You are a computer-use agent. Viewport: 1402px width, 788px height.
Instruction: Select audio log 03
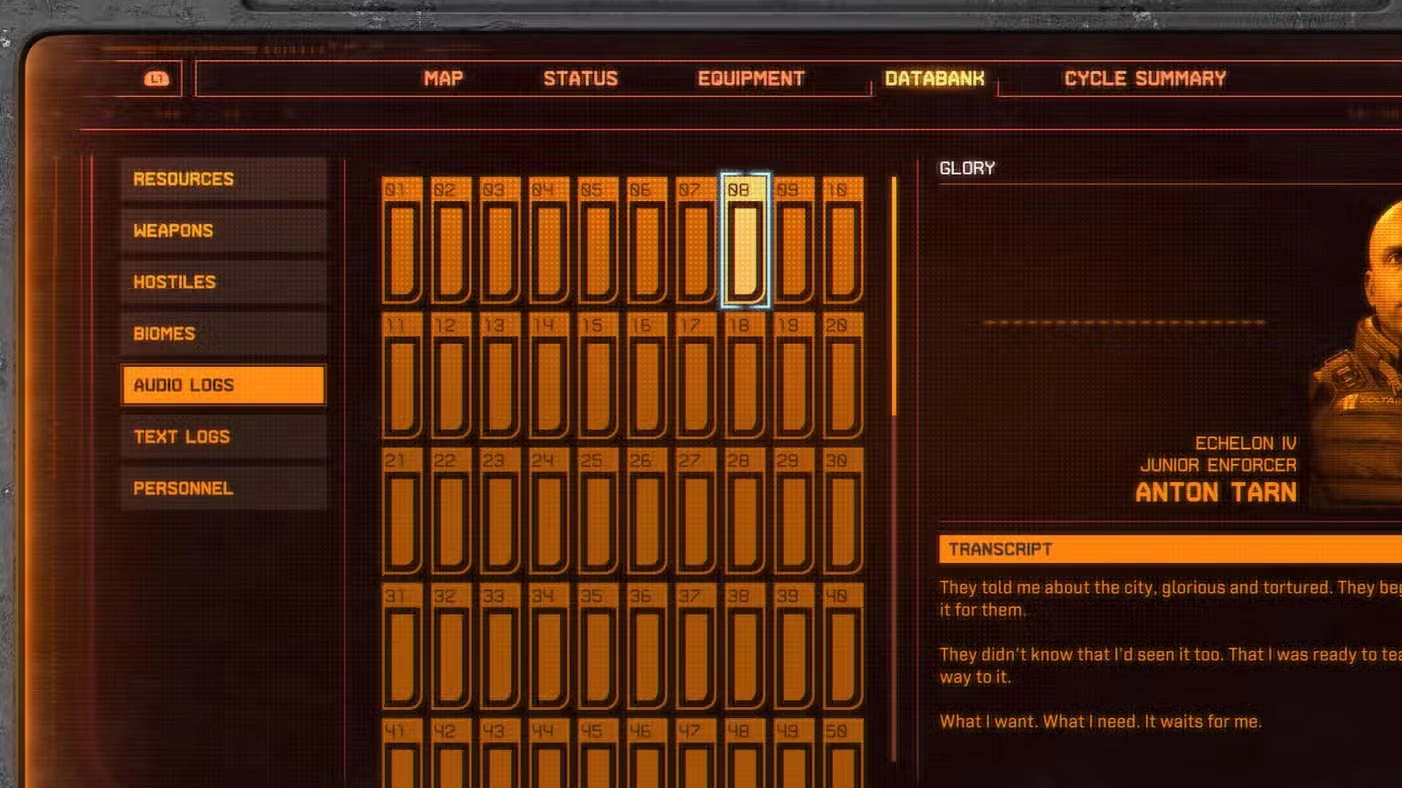tap(500, 240)
